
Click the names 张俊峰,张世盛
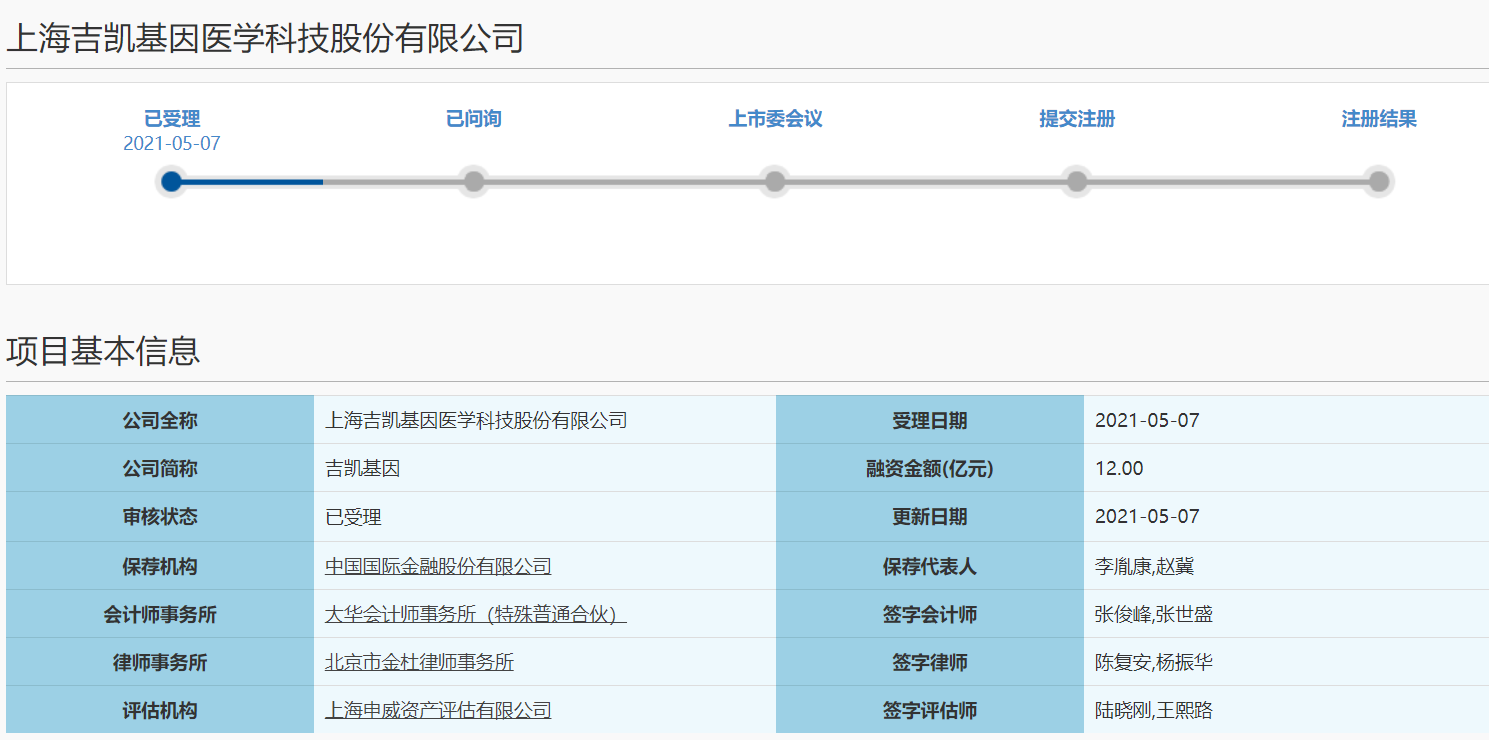click(1154, 614)
